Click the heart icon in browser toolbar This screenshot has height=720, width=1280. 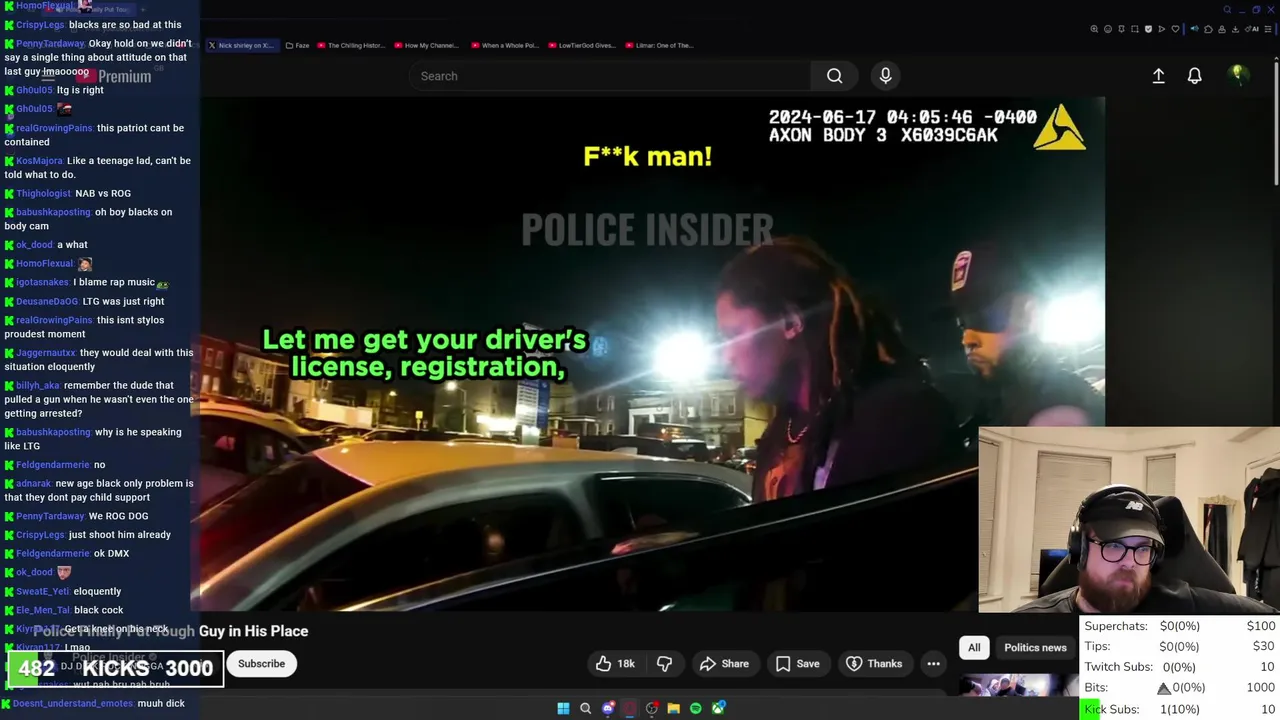pos(1175,29)
